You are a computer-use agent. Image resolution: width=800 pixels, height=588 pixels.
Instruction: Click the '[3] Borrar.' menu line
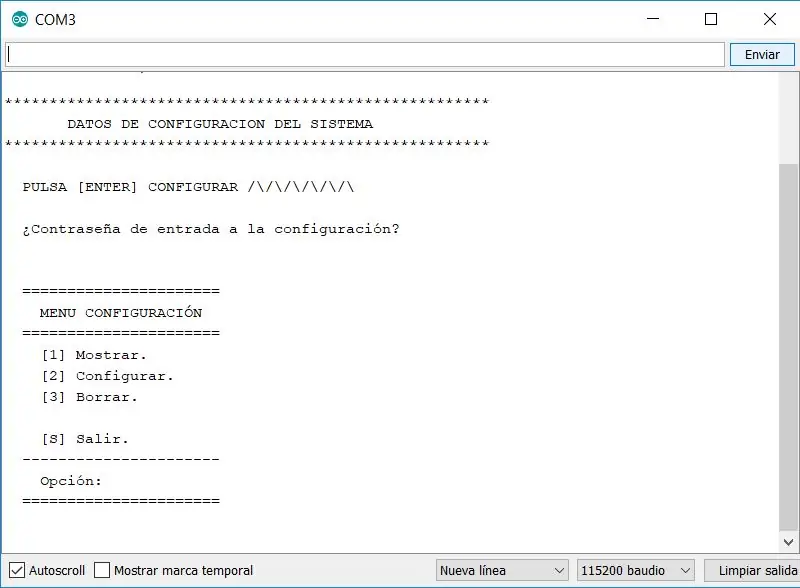tap(89, 397)
